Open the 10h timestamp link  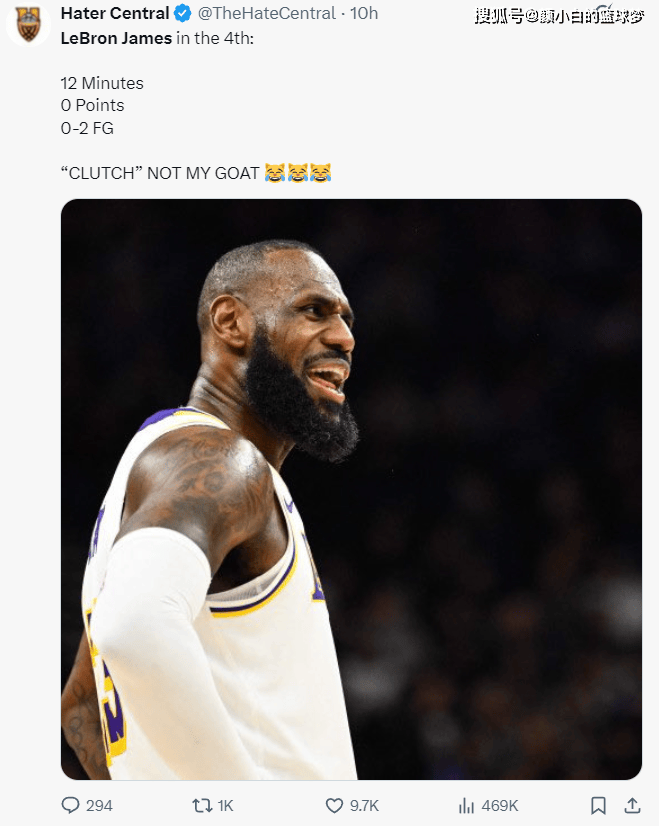coord(364,13)
